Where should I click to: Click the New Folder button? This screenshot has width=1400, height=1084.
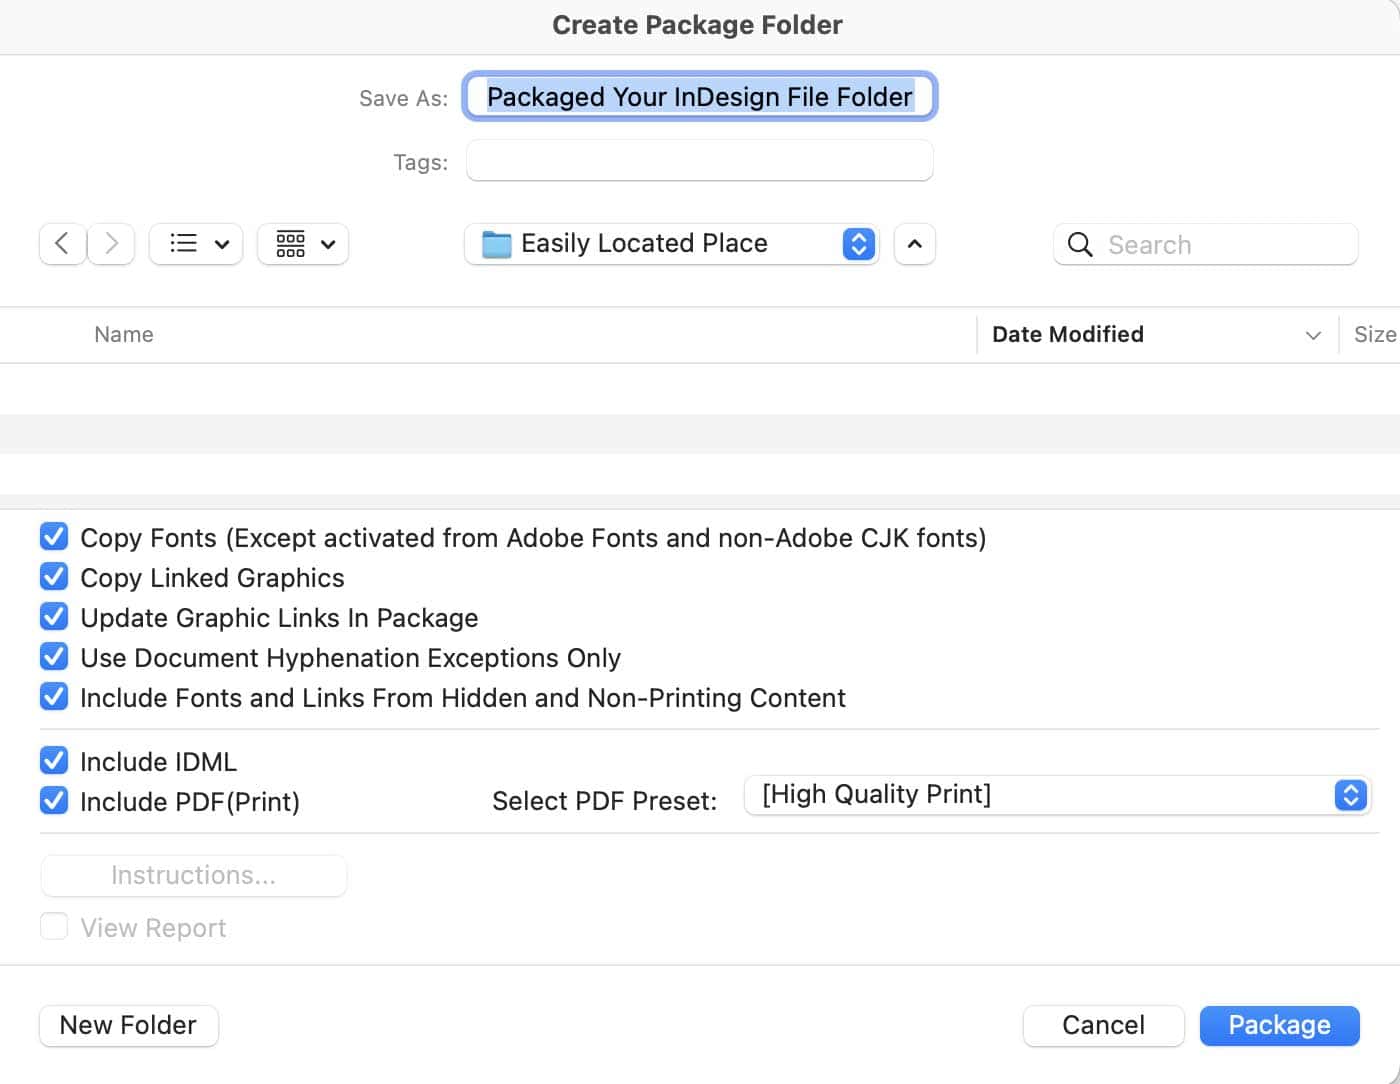(128, 1025)
